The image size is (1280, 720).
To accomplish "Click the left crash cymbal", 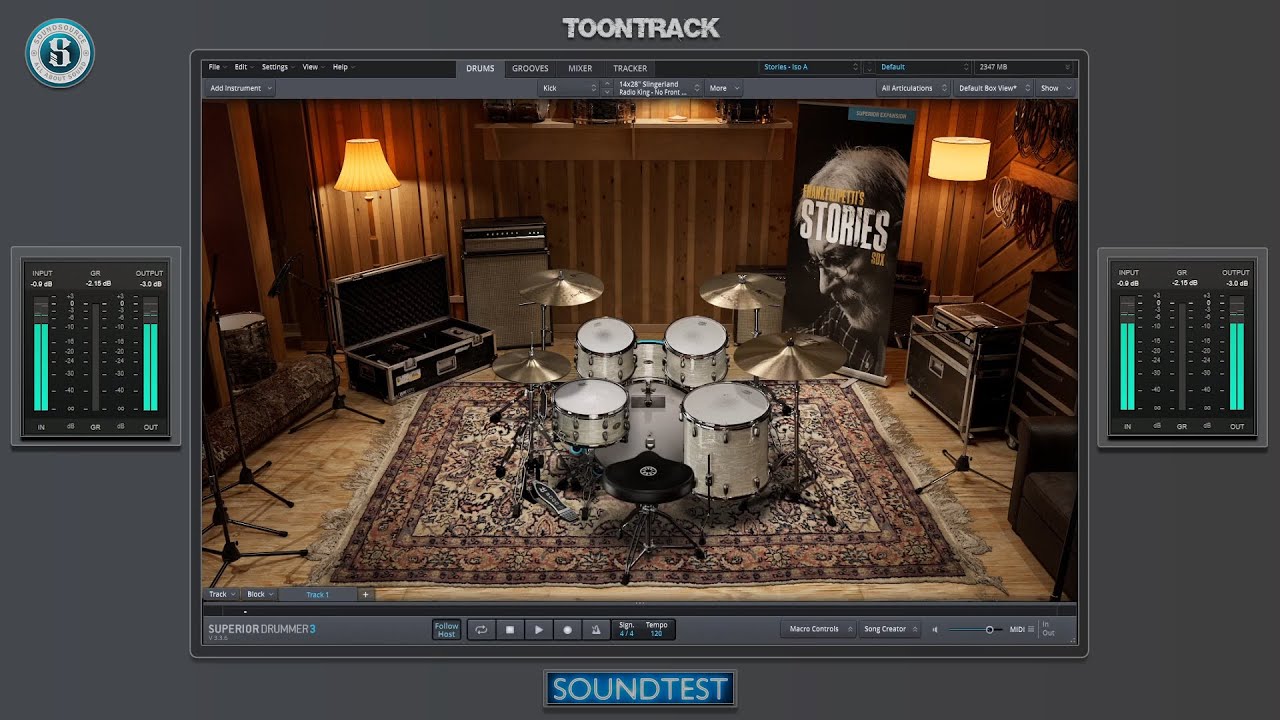I will (x=561, y=287).
